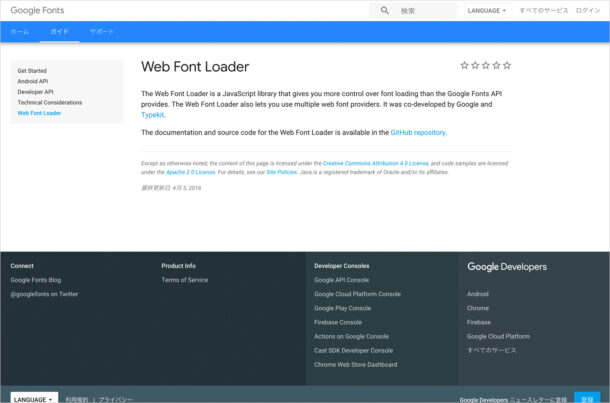Open the footer LANGUAGE dropdown
This screenshot has height=403, width=610.
[x=34, y=399]
